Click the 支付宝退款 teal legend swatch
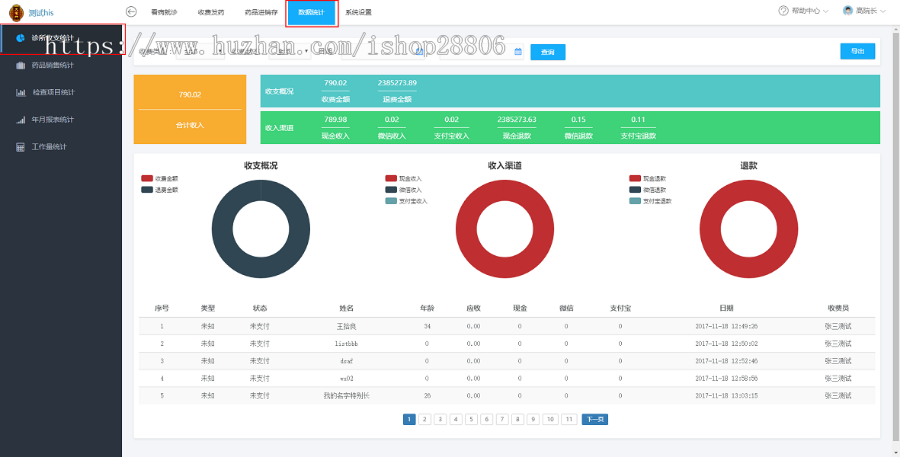 coord(635,201)
